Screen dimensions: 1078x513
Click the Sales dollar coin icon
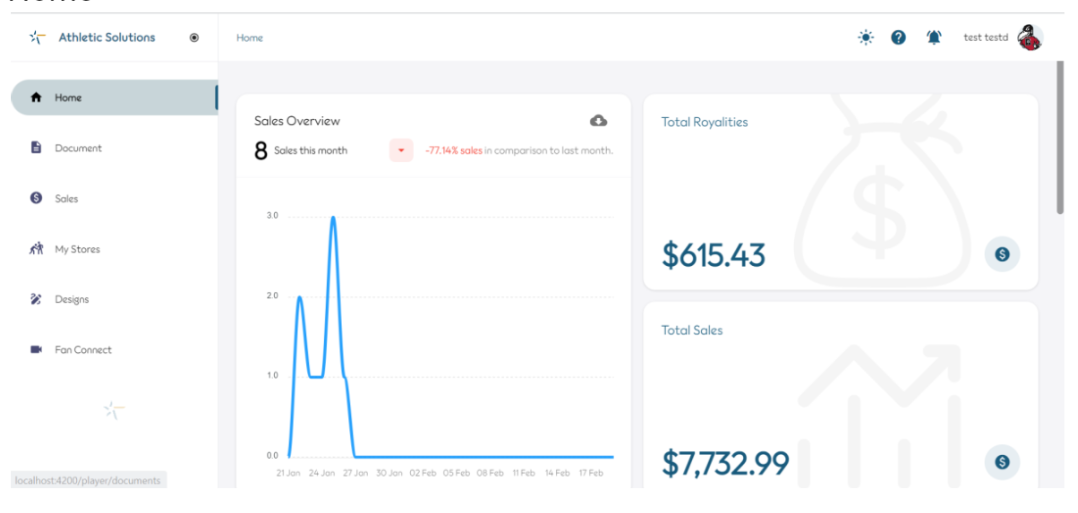click(x=36, y=198)
